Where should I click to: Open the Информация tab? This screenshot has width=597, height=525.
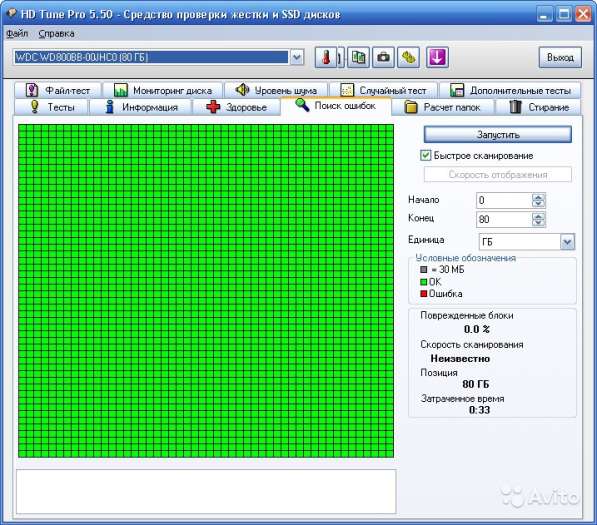[141, 107]
